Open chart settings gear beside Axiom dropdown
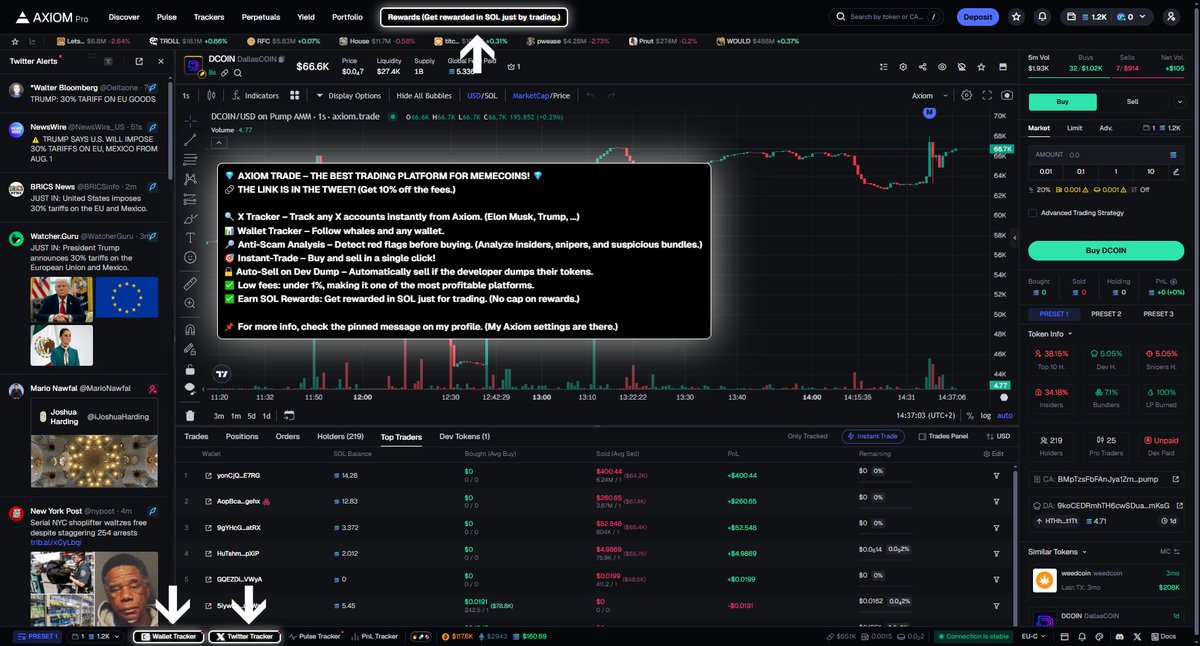Image resolution: width=1200 pixels, height=646 pixels. pos(966,96)
